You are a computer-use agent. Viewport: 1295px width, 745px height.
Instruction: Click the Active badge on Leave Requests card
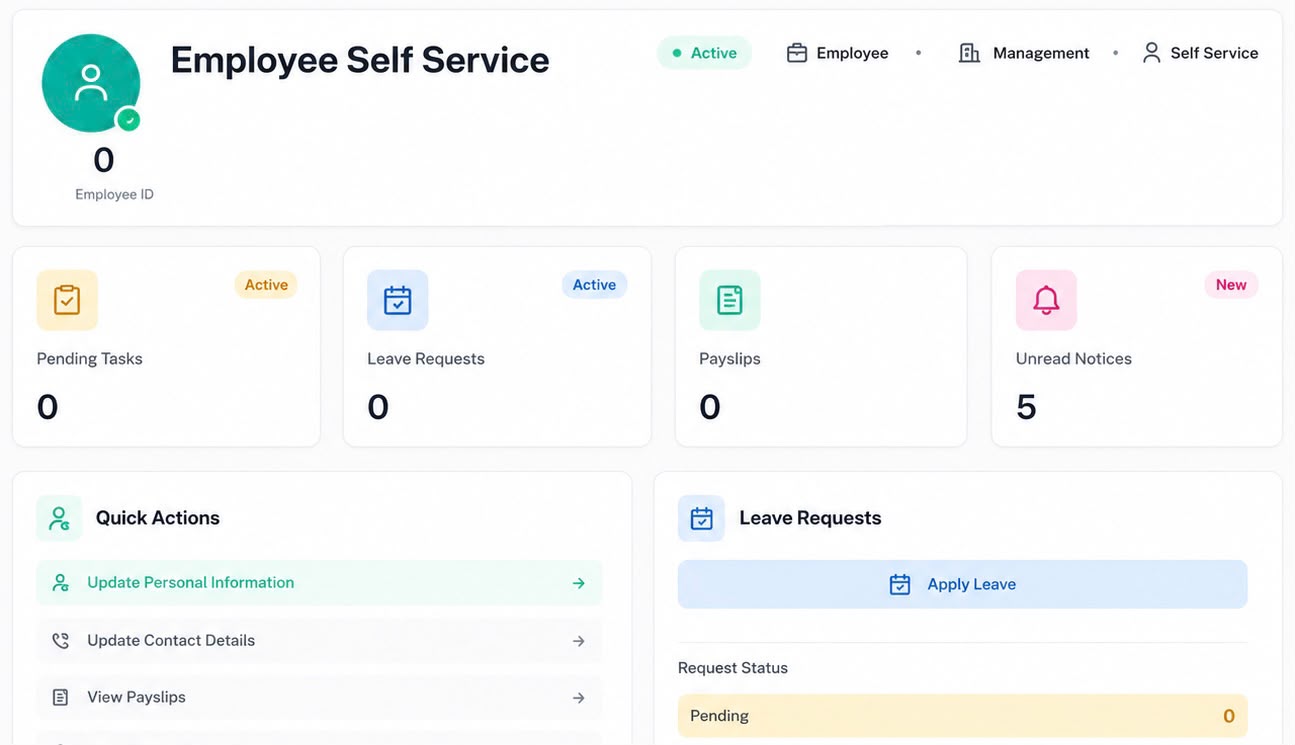[594, 285]
